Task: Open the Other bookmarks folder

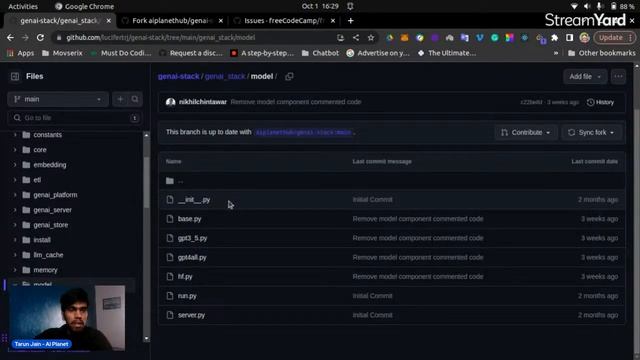Action: (x=602, y=53)
